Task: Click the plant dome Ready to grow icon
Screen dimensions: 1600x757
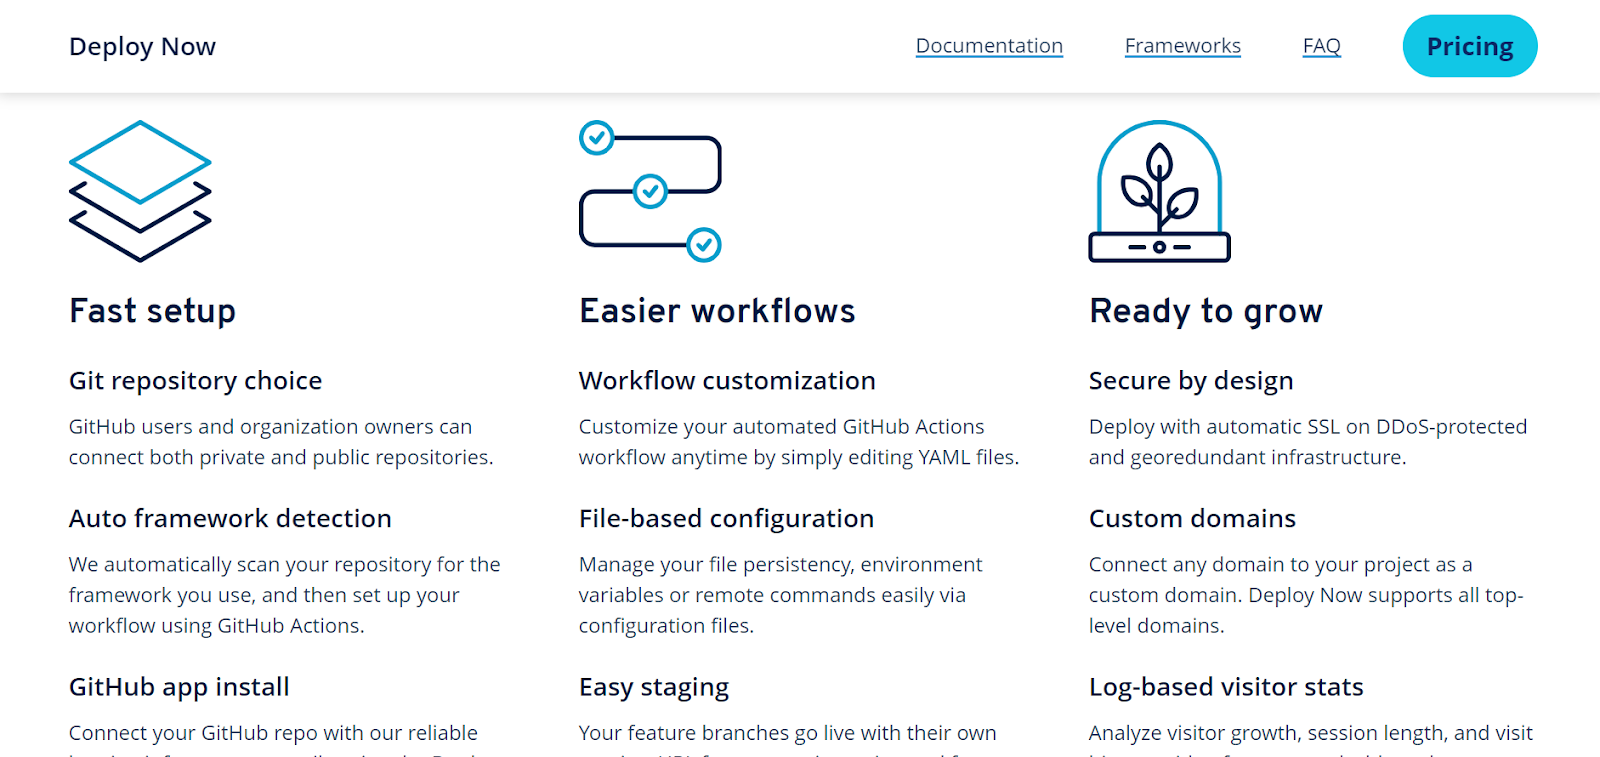Action: [1159, 191]
